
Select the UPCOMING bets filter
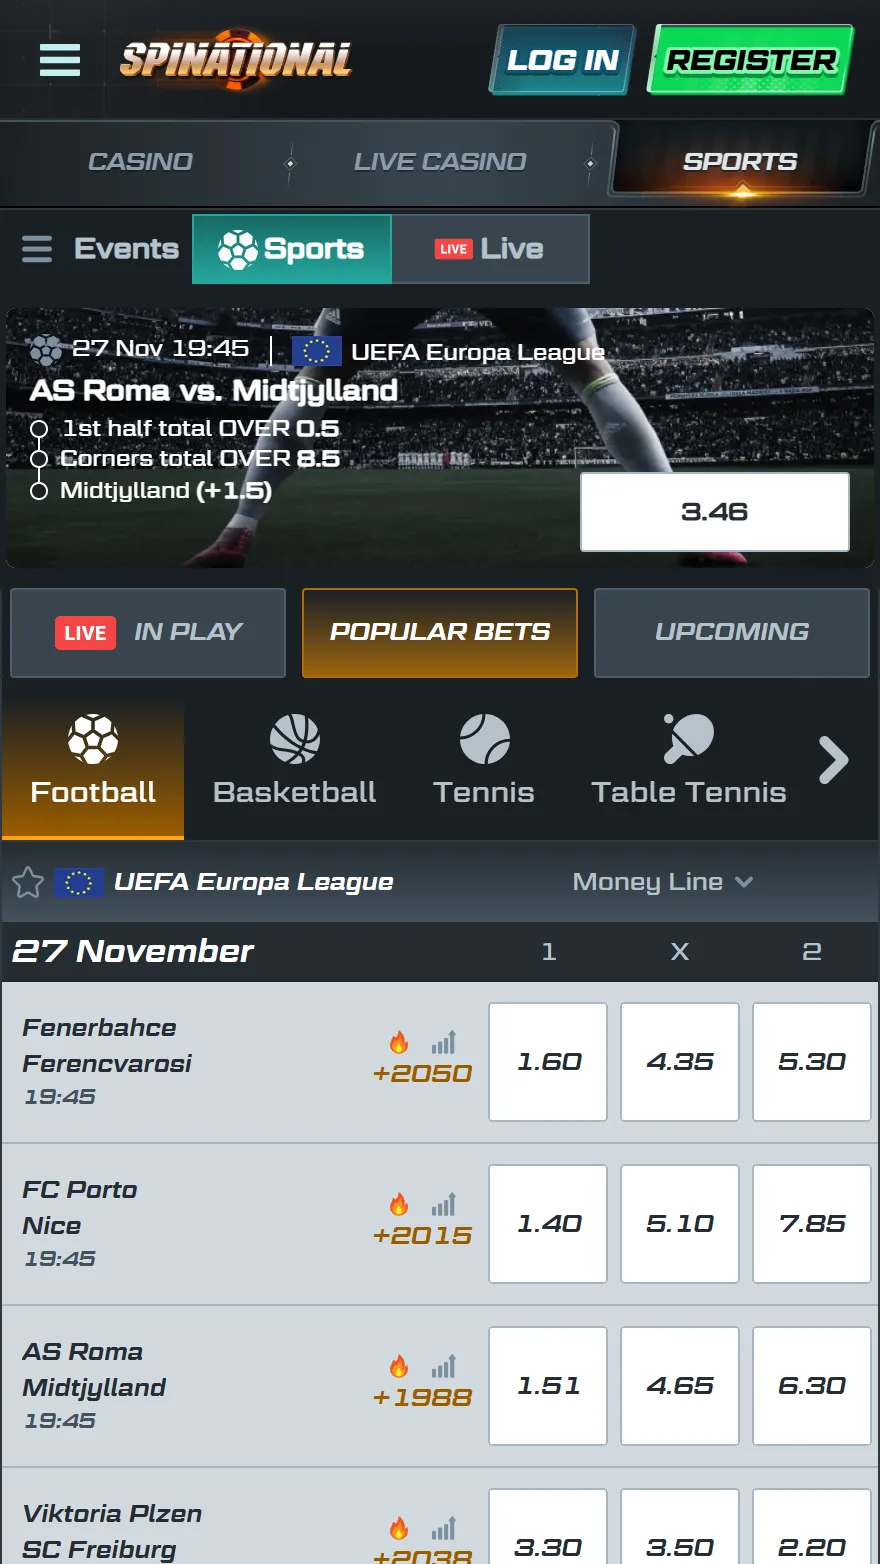click(x=731, y=632)
